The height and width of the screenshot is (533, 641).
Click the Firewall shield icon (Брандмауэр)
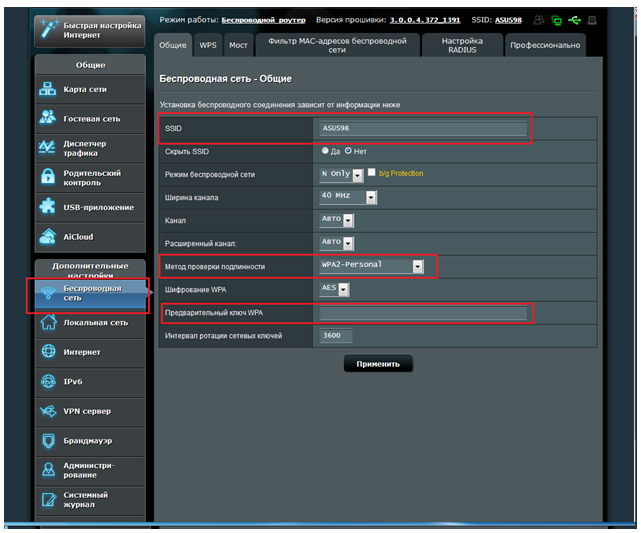(x=49, y=441)
